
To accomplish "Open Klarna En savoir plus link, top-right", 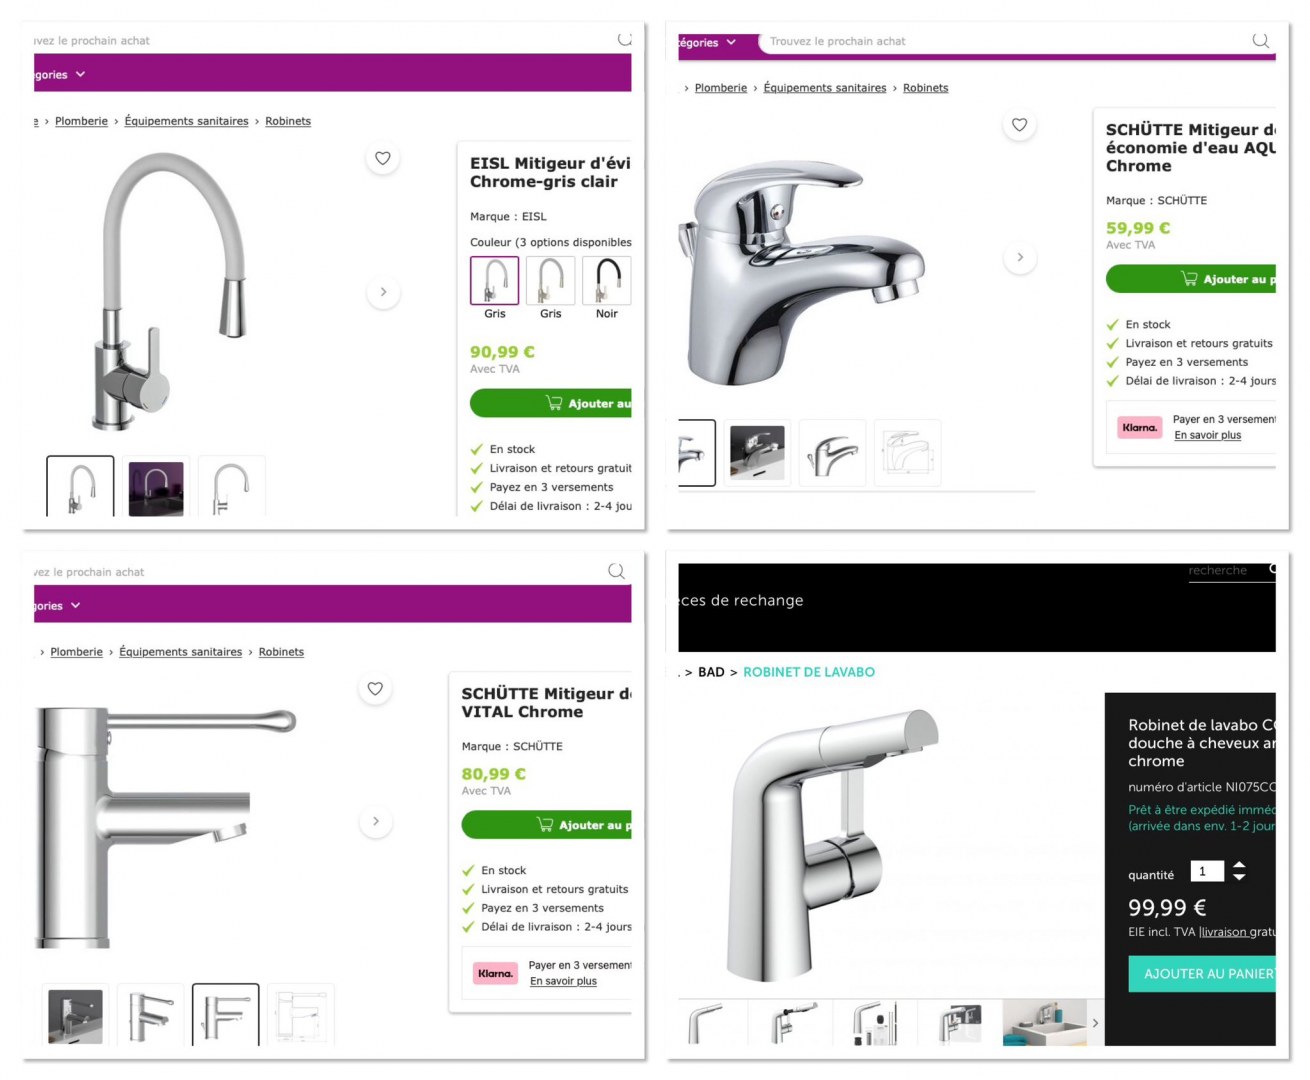I will click(x=1207, y=435).
